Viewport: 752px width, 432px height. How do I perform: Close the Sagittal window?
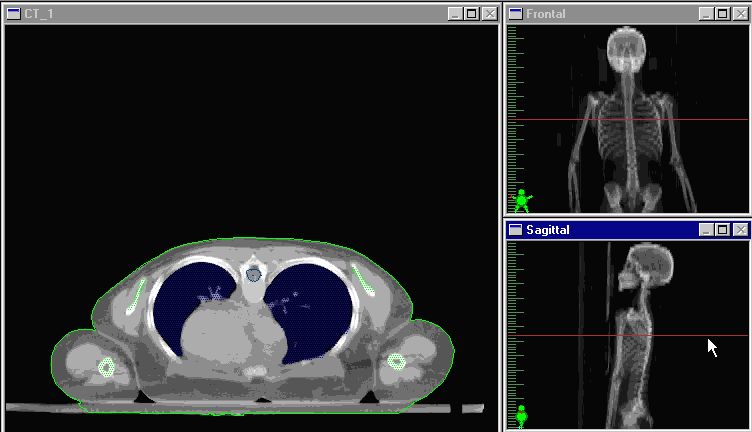click(x=740, y=230)
